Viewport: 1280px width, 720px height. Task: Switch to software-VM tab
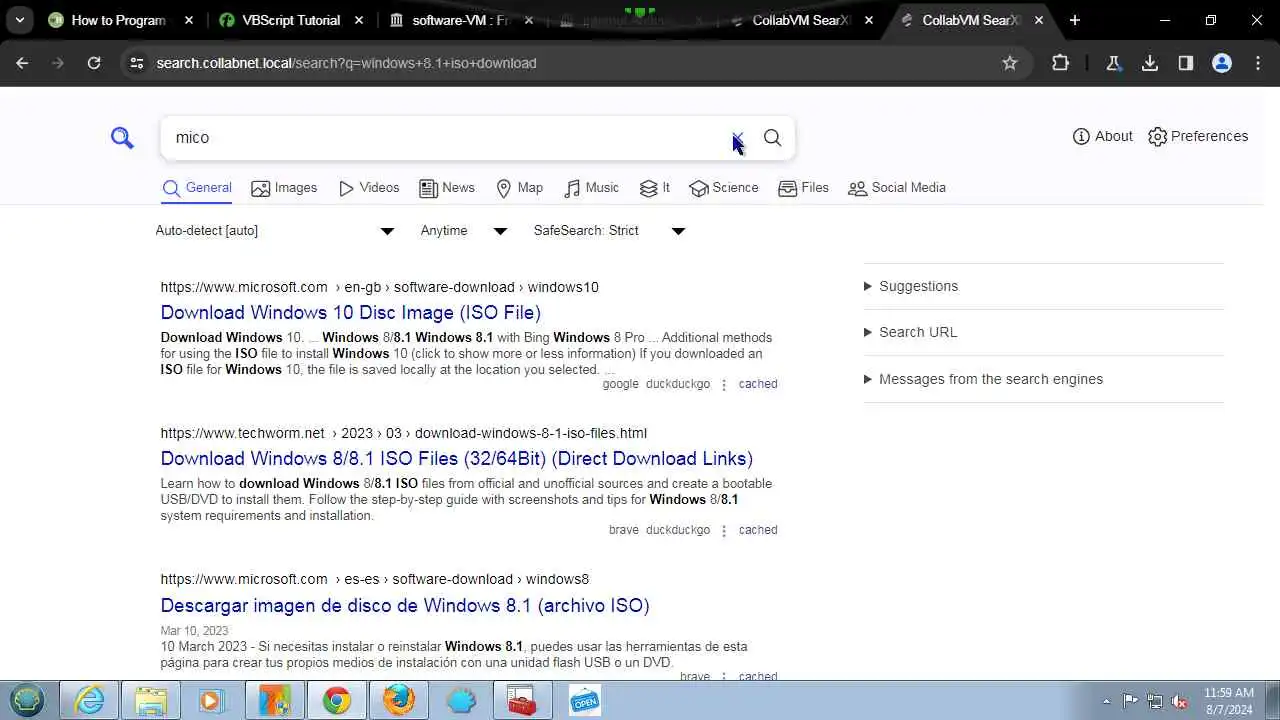[x=460, y=20]
